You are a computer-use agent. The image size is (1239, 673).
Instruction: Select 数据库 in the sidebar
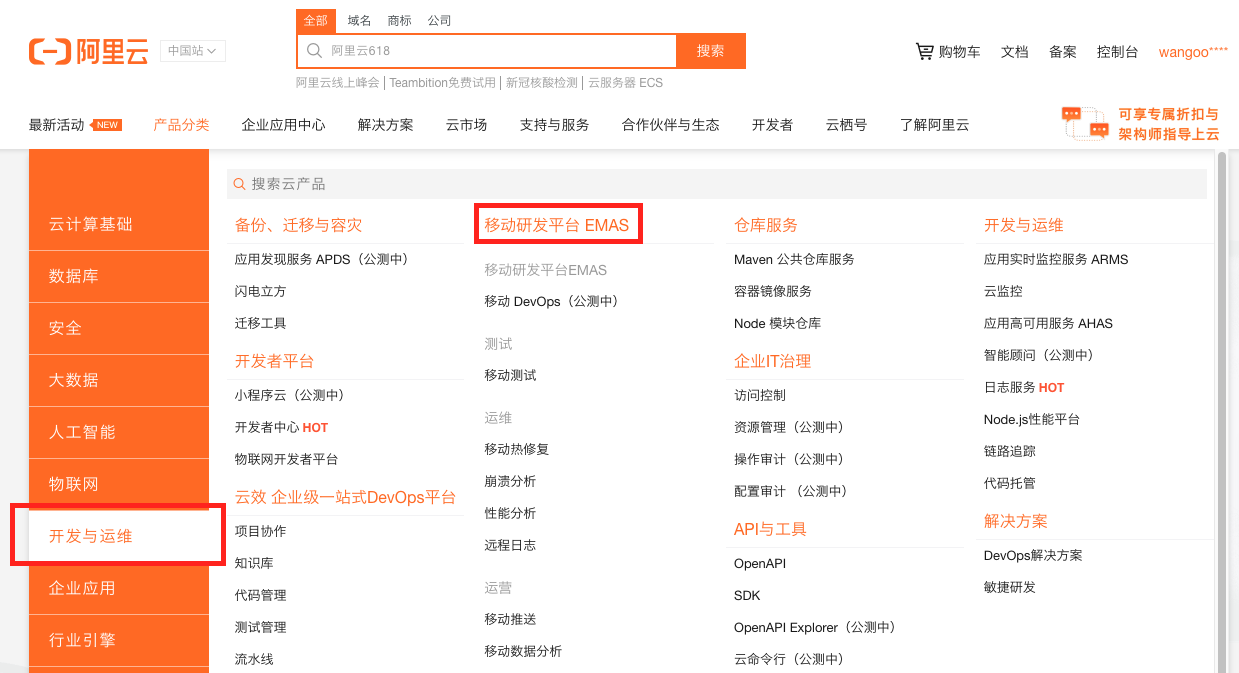(x=119, y=276)
